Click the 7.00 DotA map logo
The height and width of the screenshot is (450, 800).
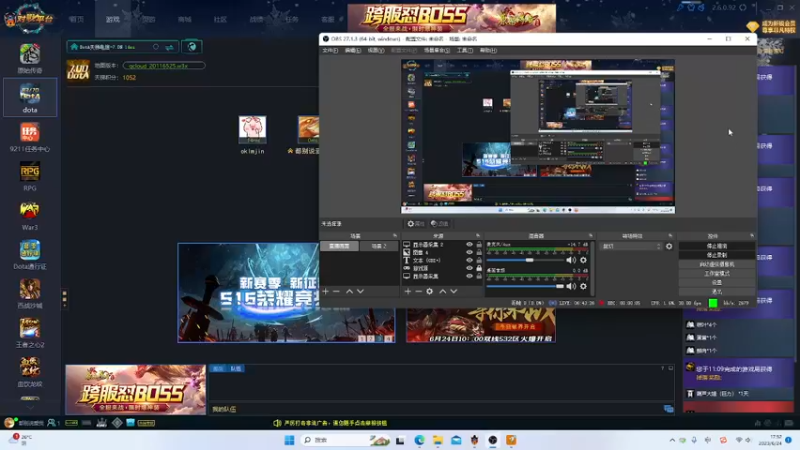pos(78,71)
